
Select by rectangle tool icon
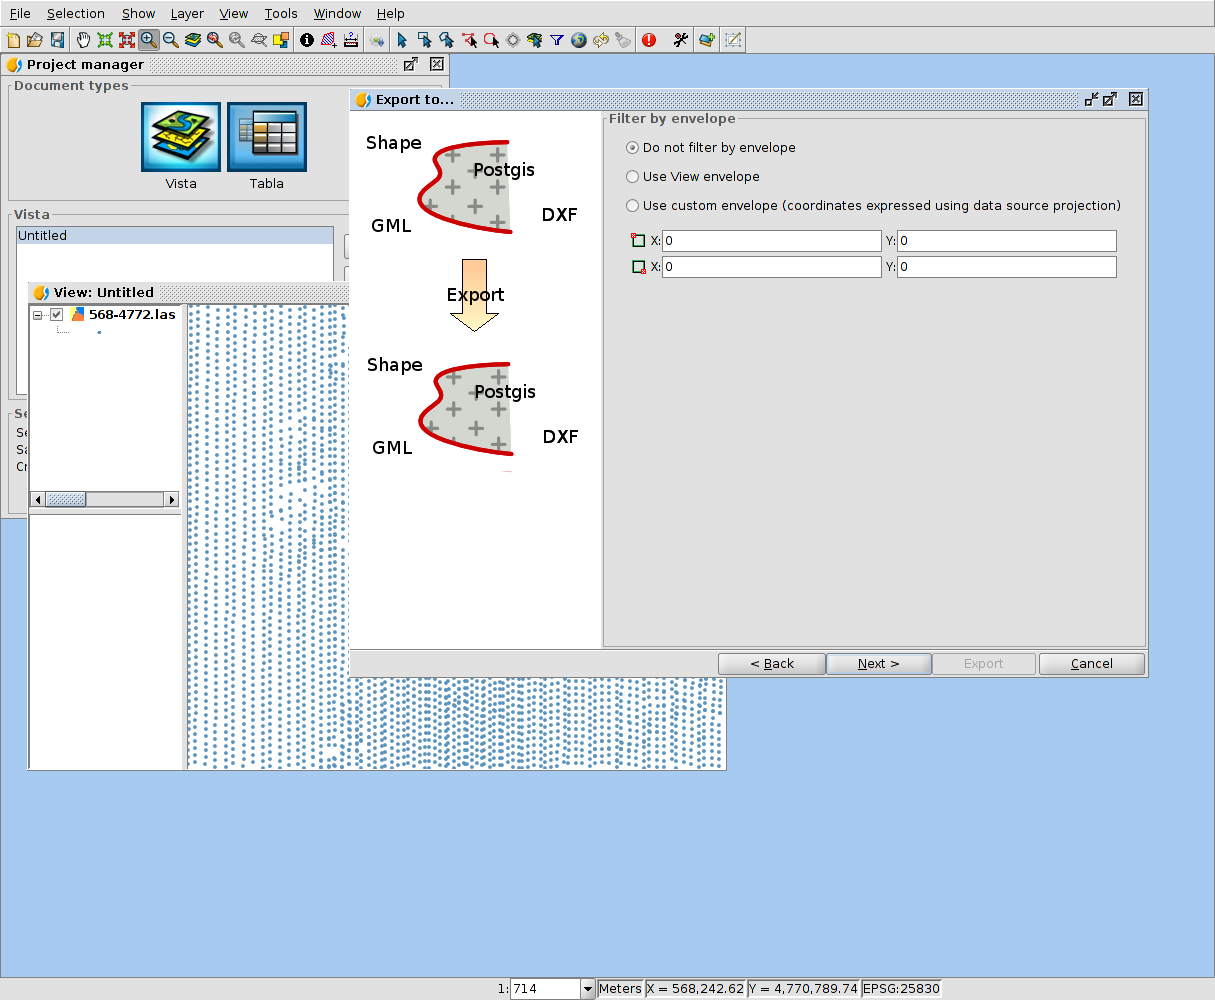(425, 40)
